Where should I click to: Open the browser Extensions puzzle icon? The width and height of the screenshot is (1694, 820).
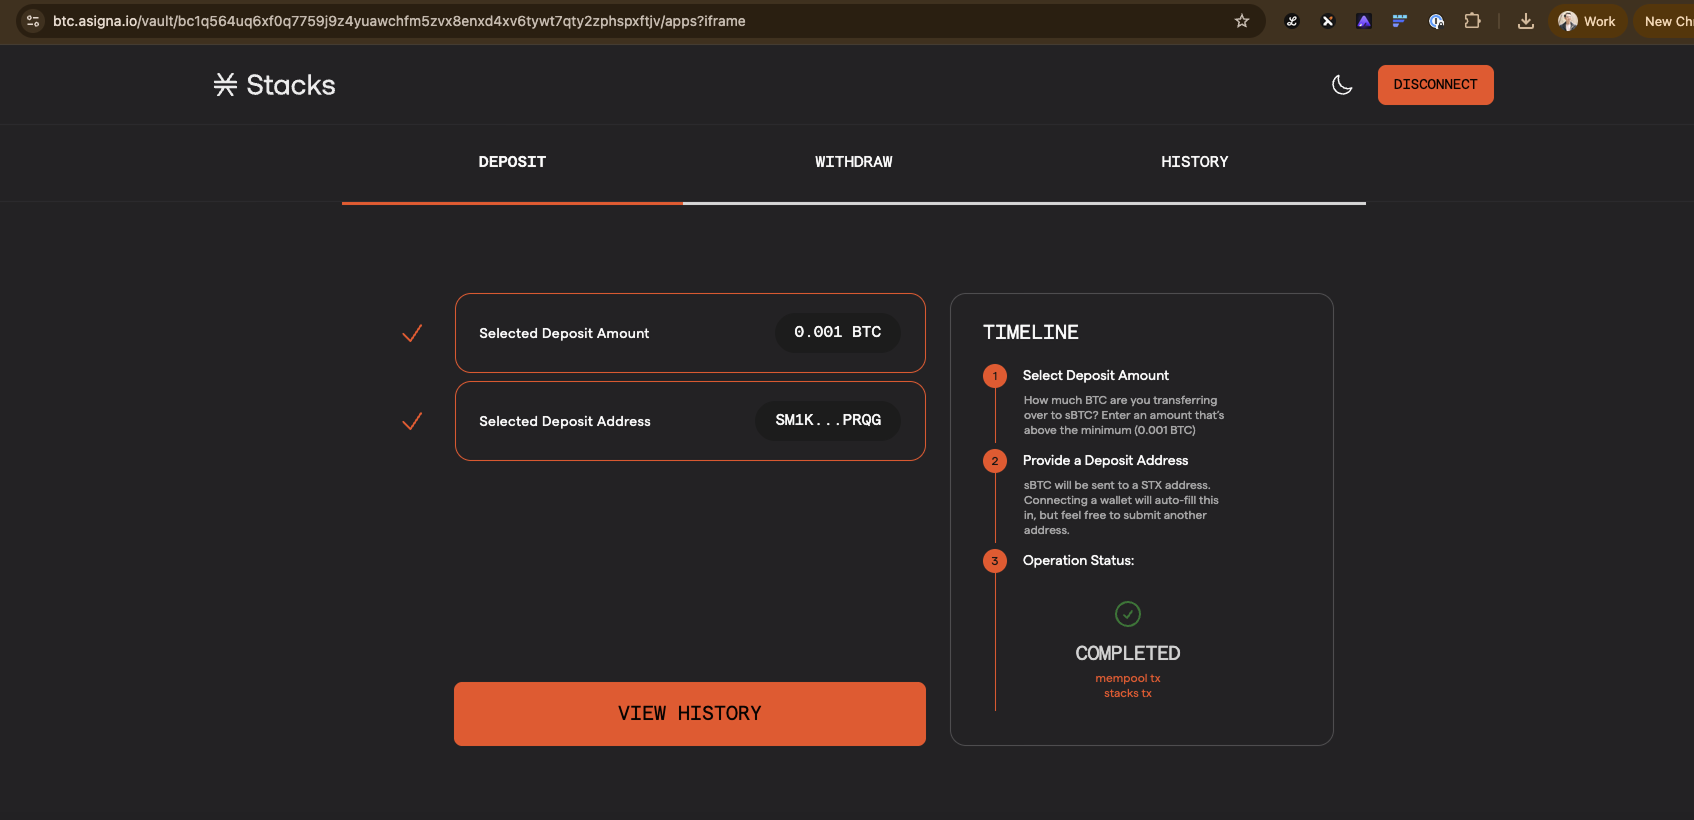click(1472, 21)
